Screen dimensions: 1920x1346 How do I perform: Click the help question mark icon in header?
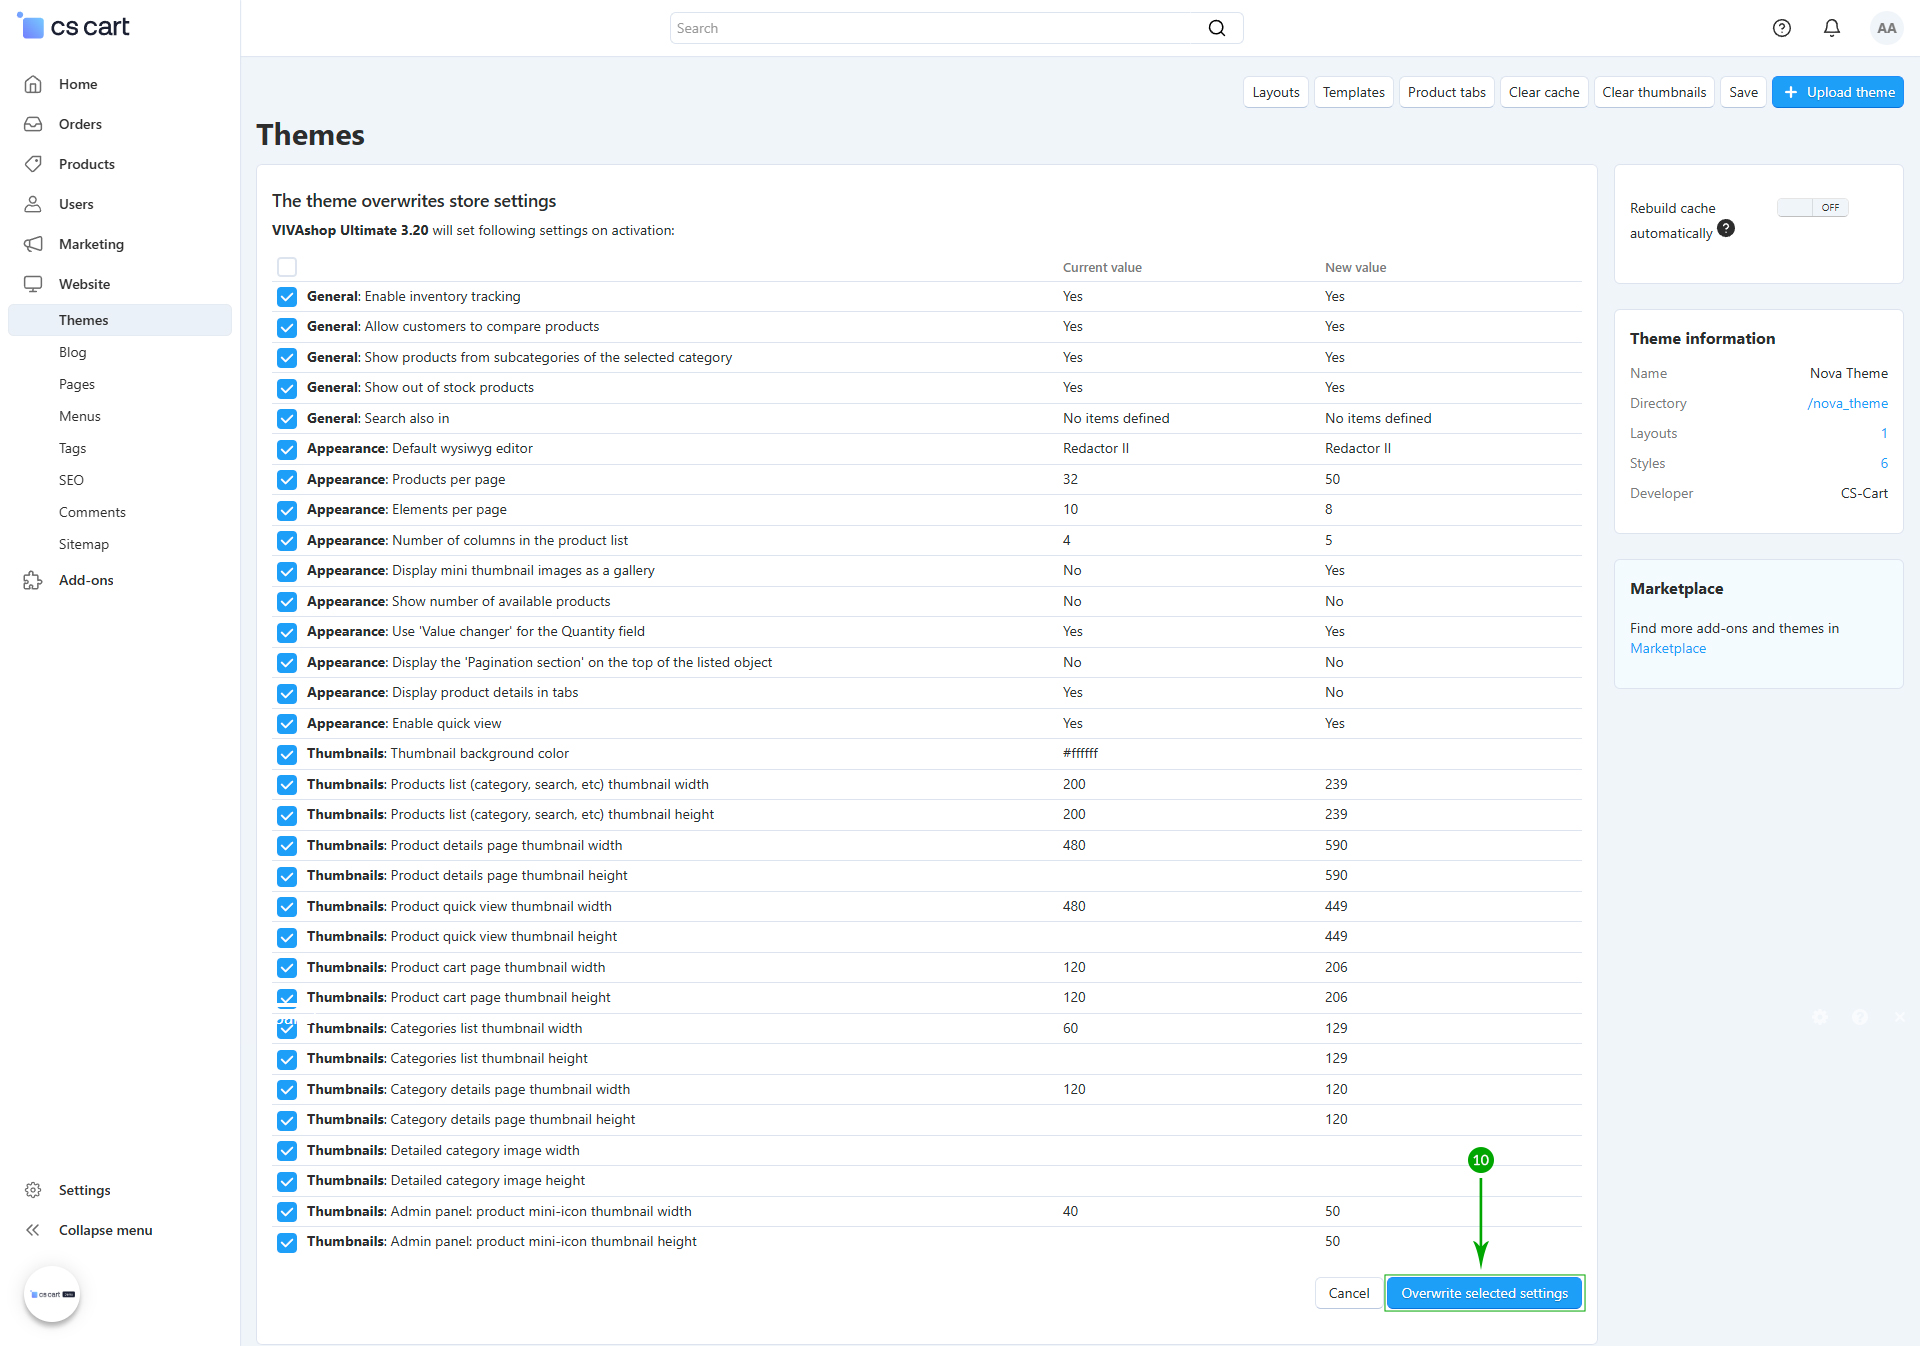click(1781, 28)
